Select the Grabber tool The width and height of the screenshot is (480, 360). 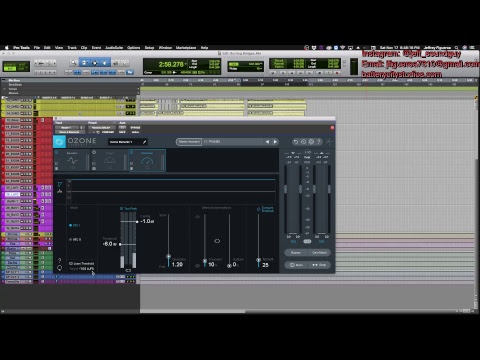pos(105,62)
